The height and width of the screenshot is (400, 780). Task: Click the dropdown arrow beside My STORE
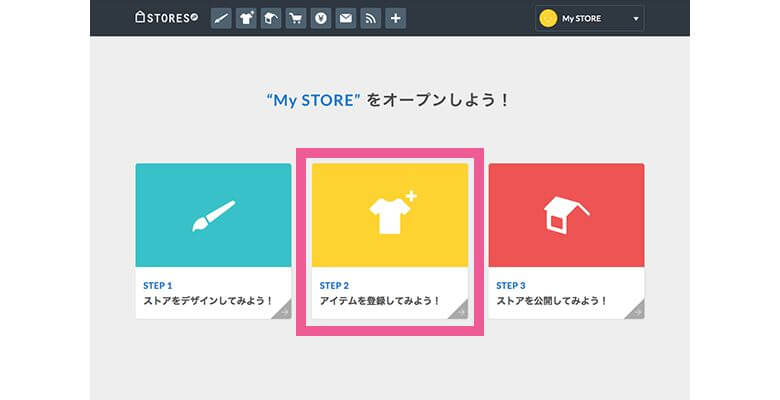point(635,19)
